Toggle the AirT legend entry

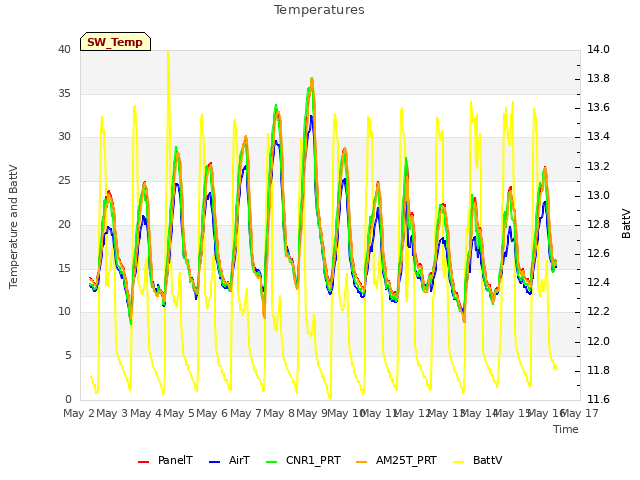coord(229,460)
